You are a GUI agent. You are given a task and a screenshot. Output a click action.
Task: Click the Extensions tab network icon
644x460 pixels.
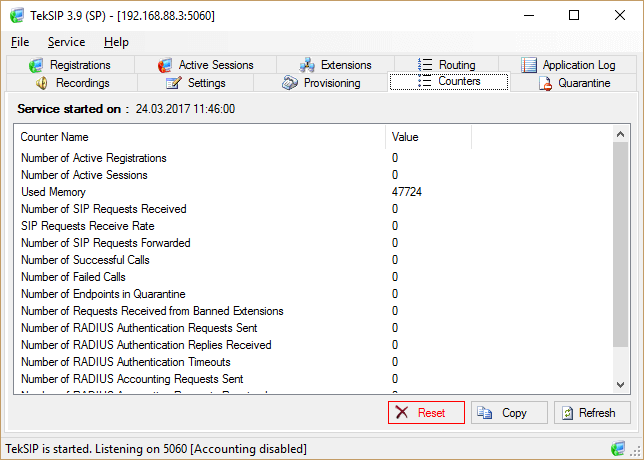point(307,65)
